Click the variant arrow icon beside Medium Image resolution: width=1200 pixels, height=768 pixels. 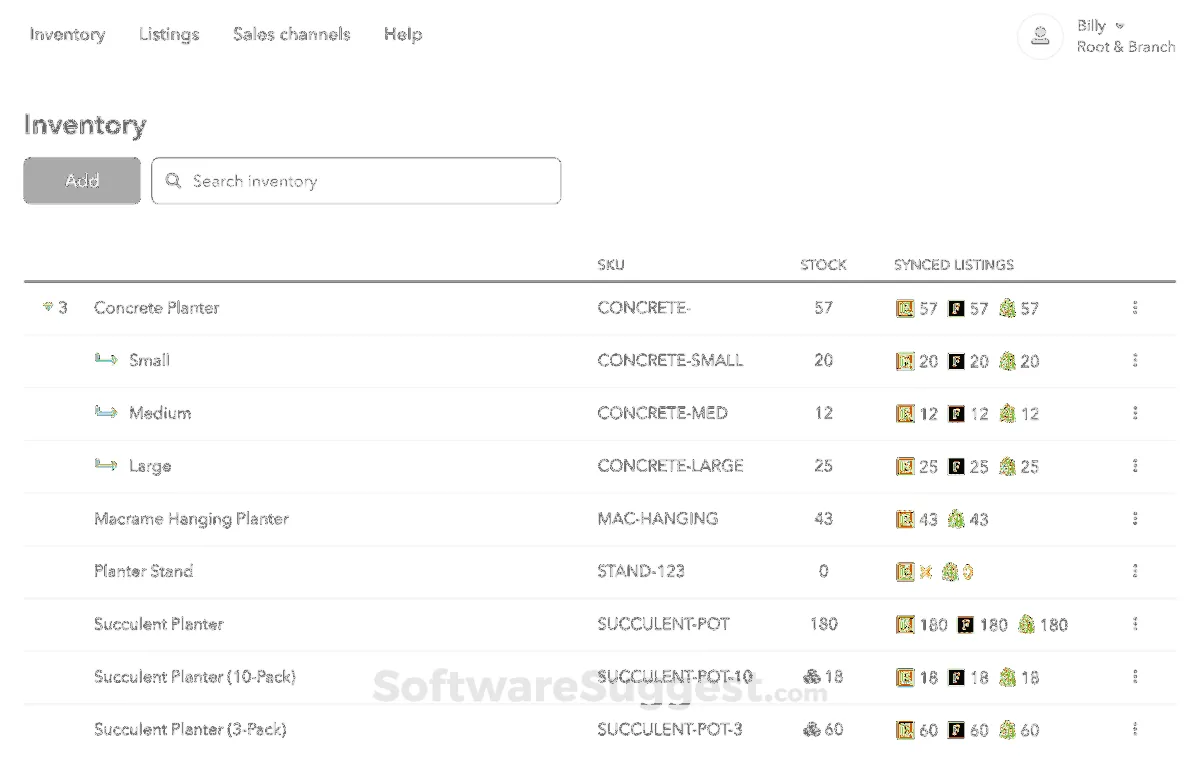pos(106,413)
